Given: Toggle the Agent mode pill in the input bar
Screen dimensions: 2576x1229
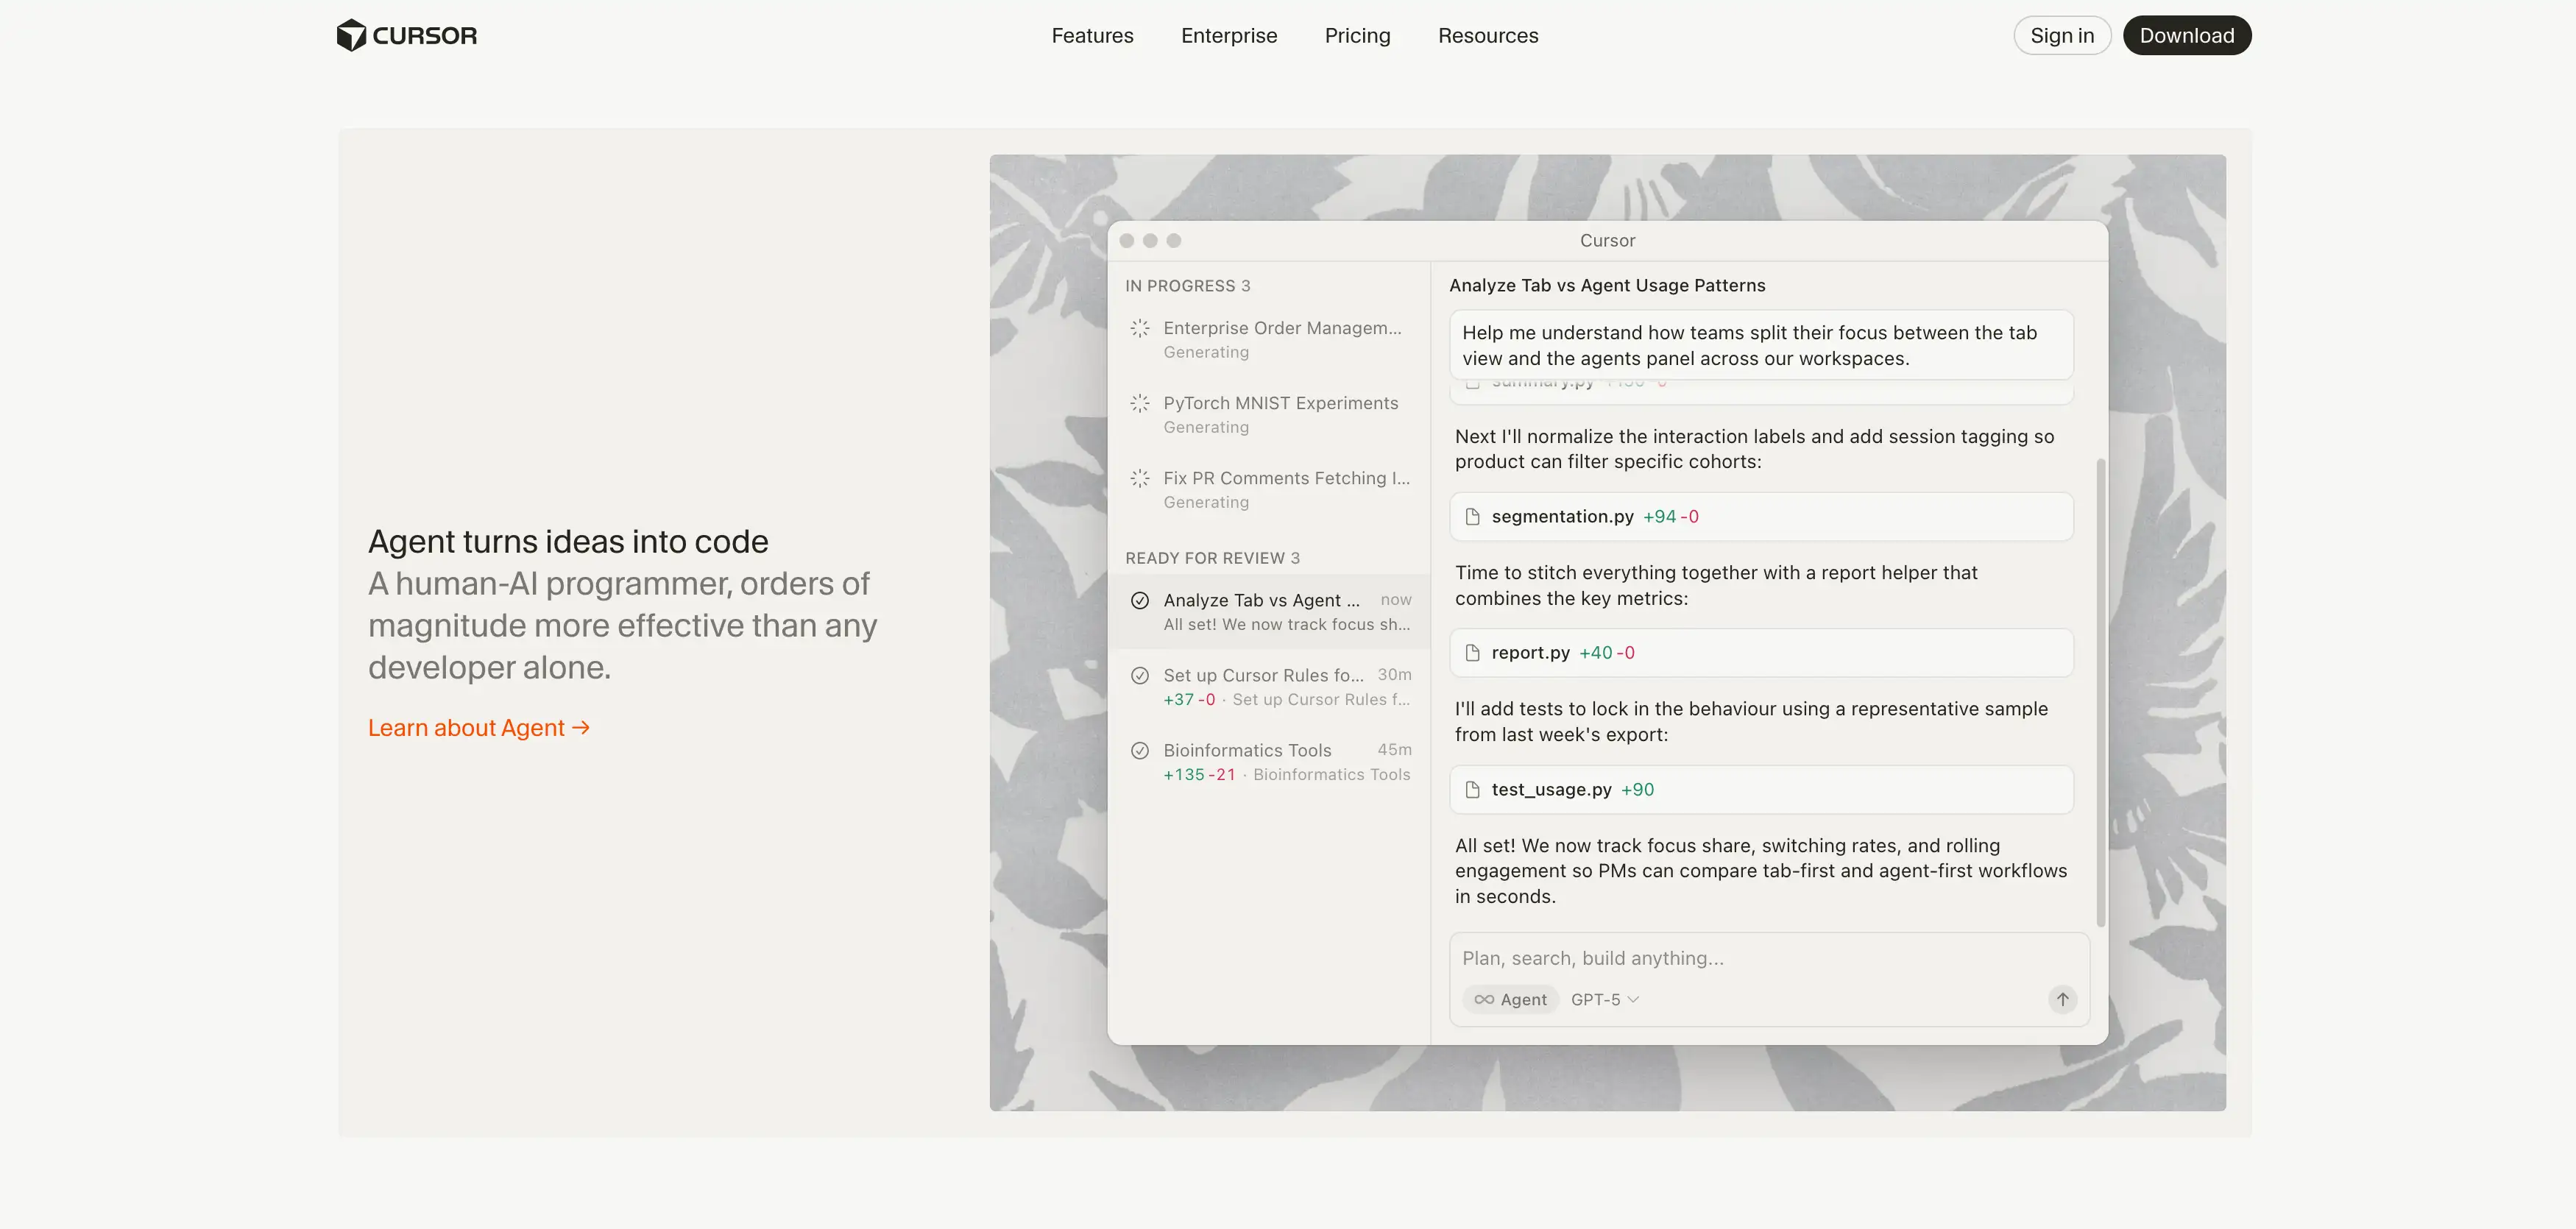Looking at the screenshot, I should pos(1510,999).
